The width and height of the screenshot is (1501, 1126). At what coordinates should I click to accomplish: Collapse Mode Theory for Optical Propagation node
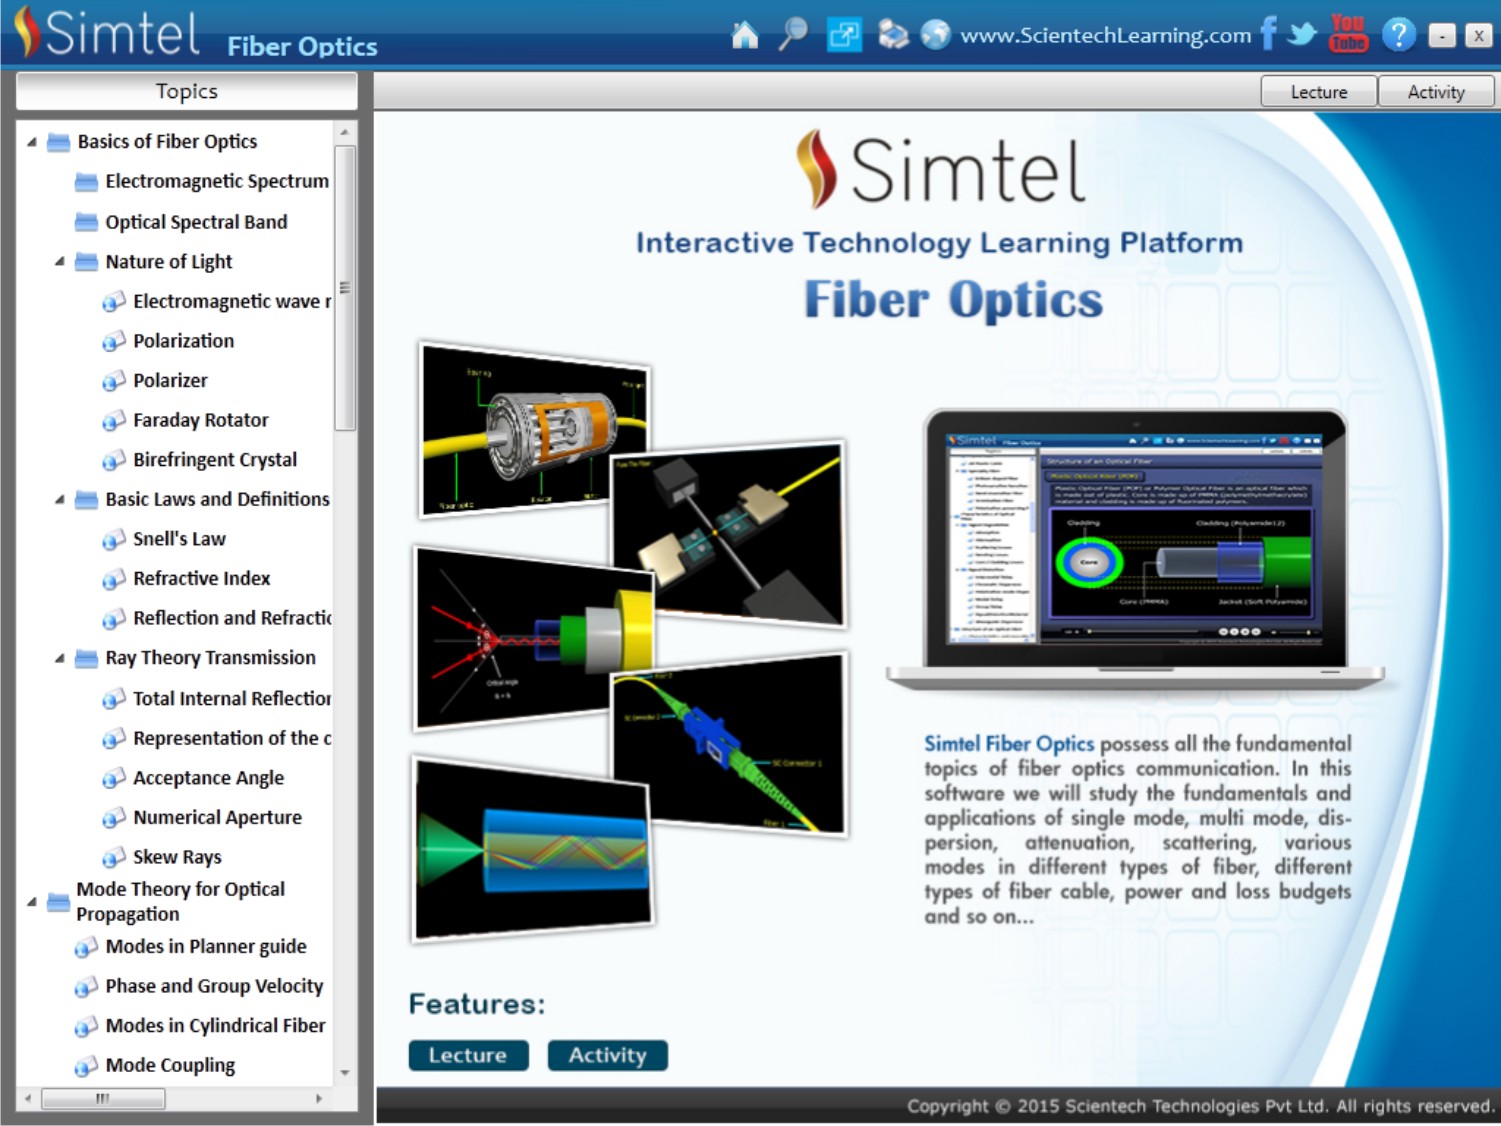(x=32, y=902)
